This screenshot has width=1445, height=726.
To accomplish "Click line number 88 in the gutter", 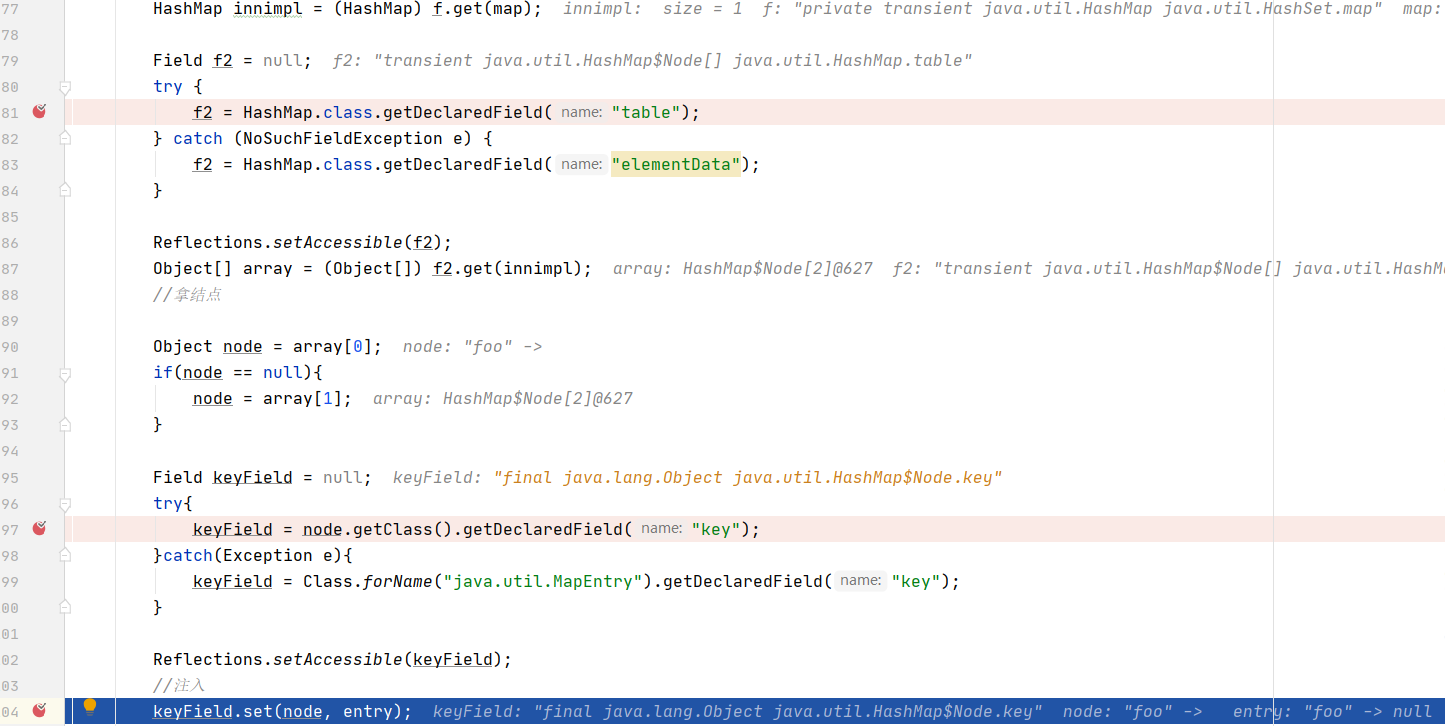I will [x=9, y=294].
